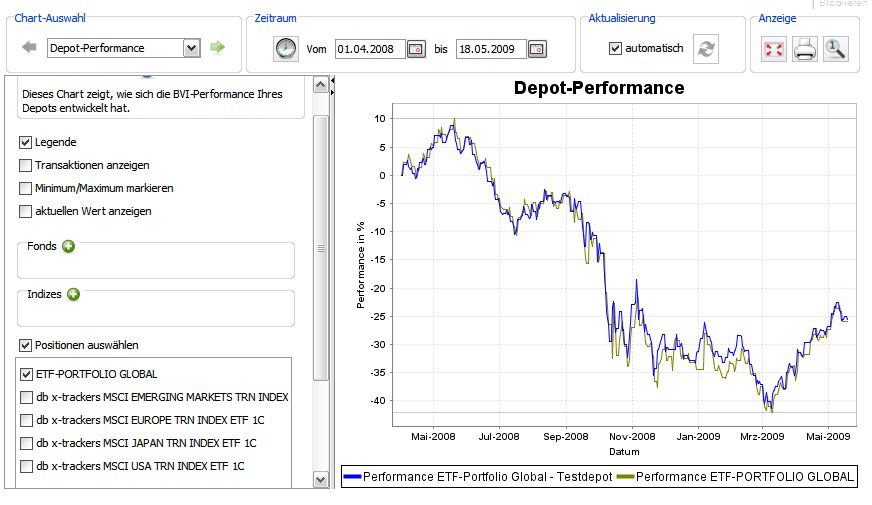Image resolution: width=872 pixels, height=505 pixels.
Task: Click the Jul-2008 axis label
Action: pos(499,437)
